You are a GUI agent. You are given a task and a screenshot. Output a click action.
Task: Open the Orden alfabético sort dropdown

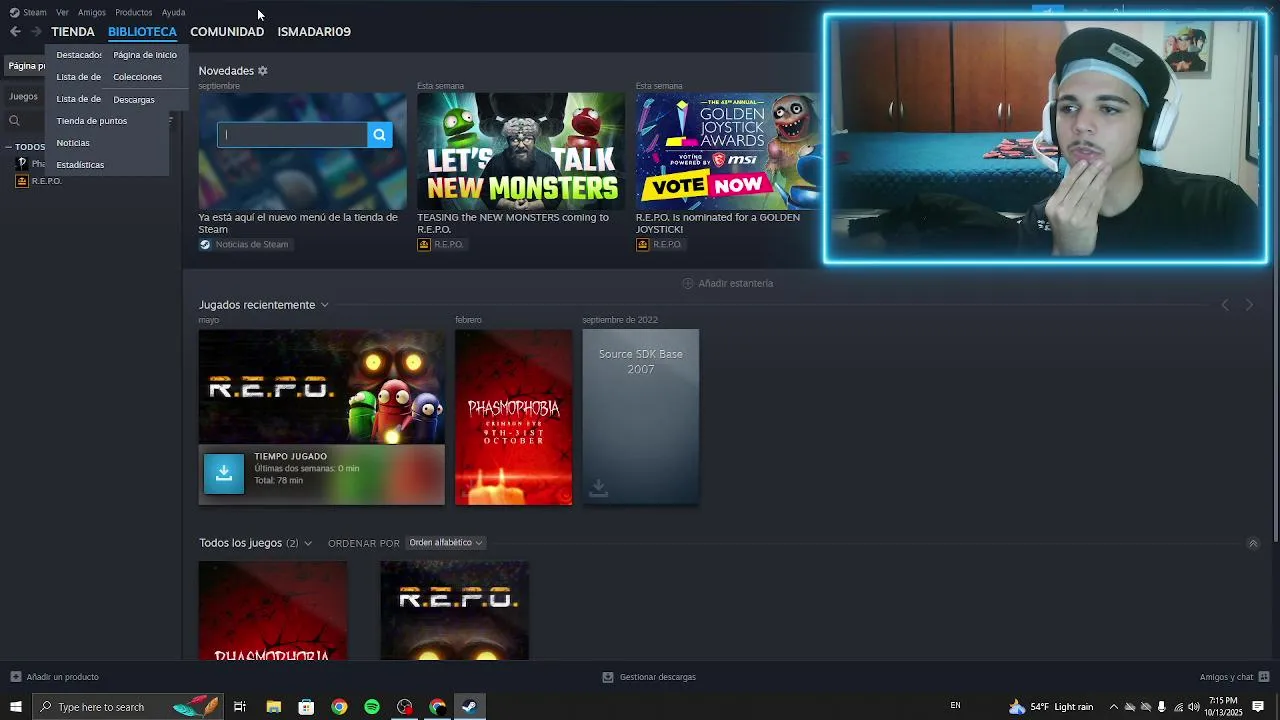(x=446, y=543)
